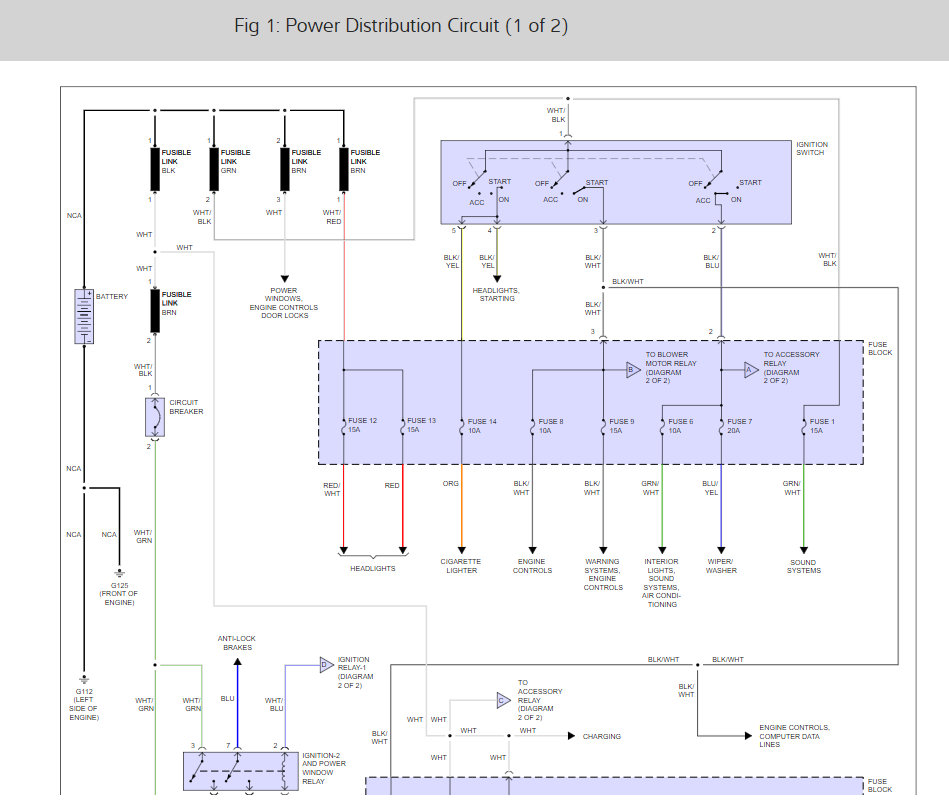Click the FUSE 6 10A label
The height and width of the screenshot is (809, 949).
(x=680, y=426)
